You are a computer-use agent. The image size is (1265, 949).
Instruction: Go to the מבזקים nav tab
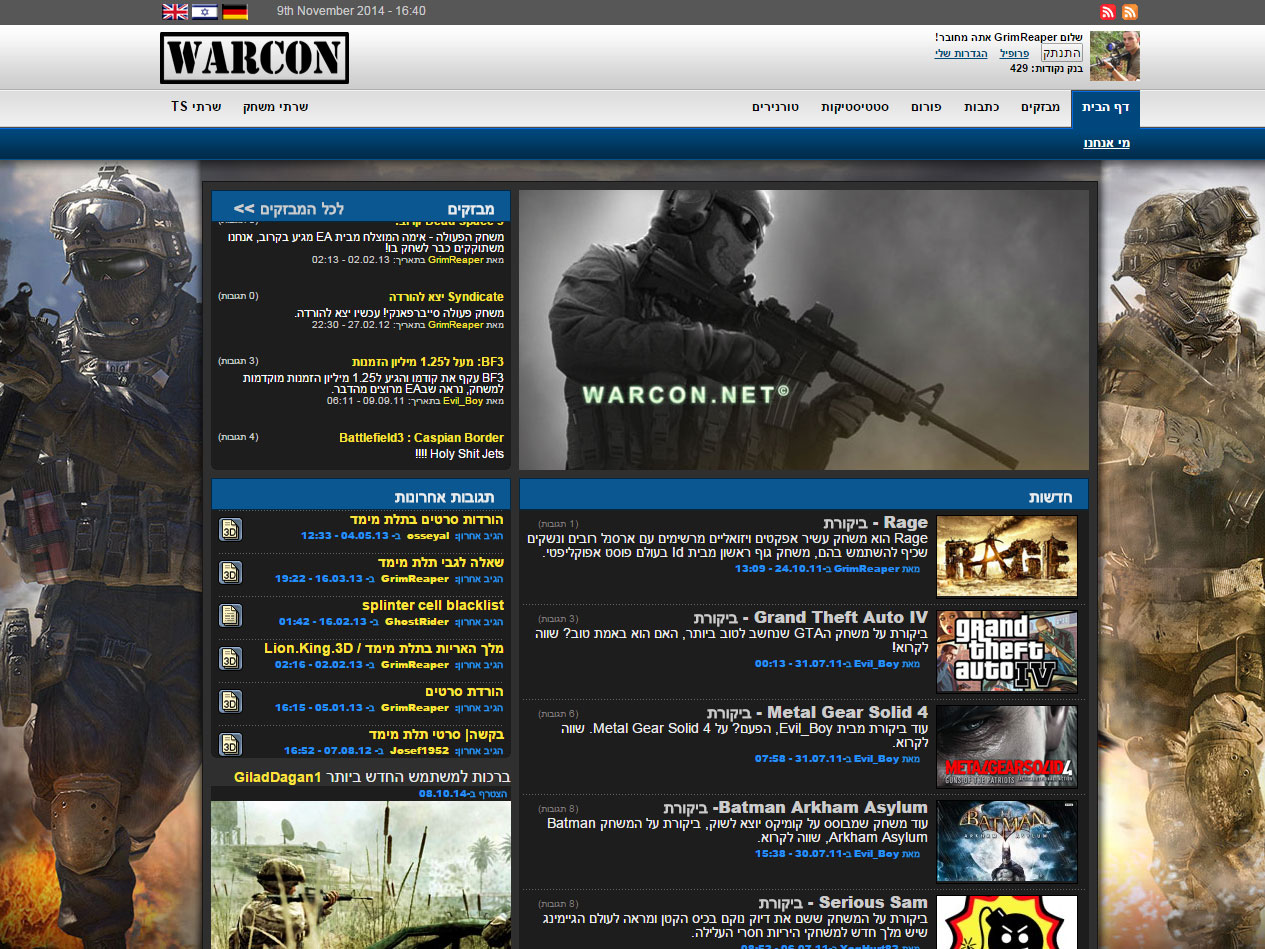[1040, 107]
